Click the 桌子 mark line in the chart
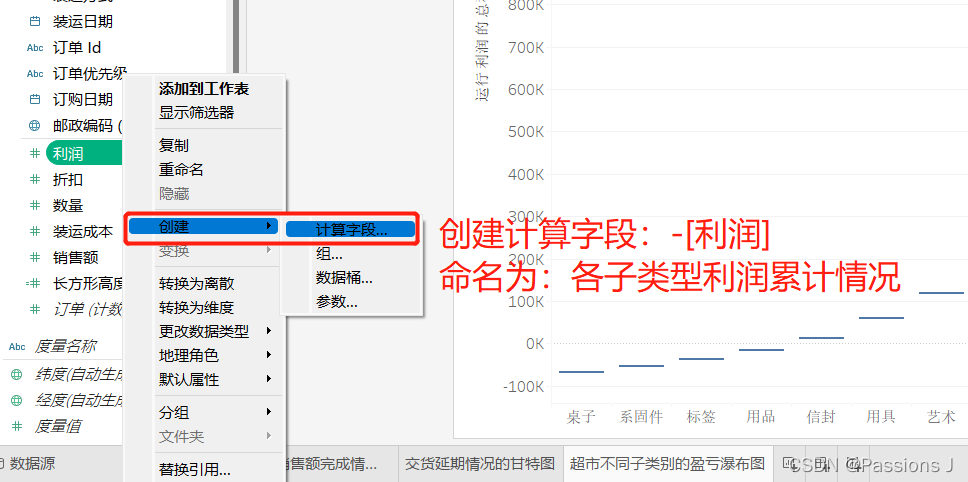Image resolution: width=968 pixels, height=482 pixels. (x=581, y=372)
